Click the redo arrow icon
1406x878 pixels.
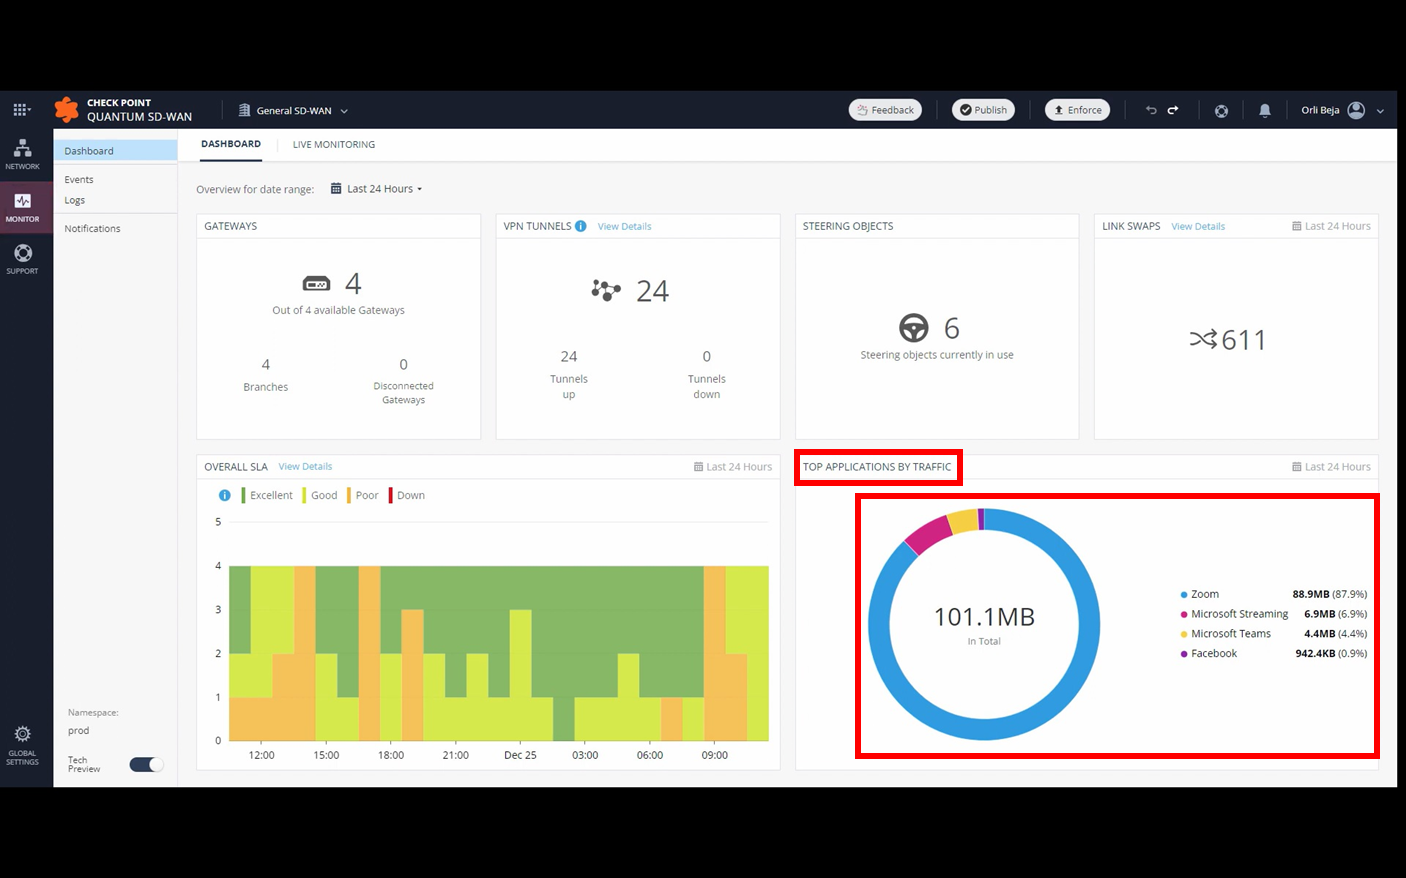point(1173,110)
